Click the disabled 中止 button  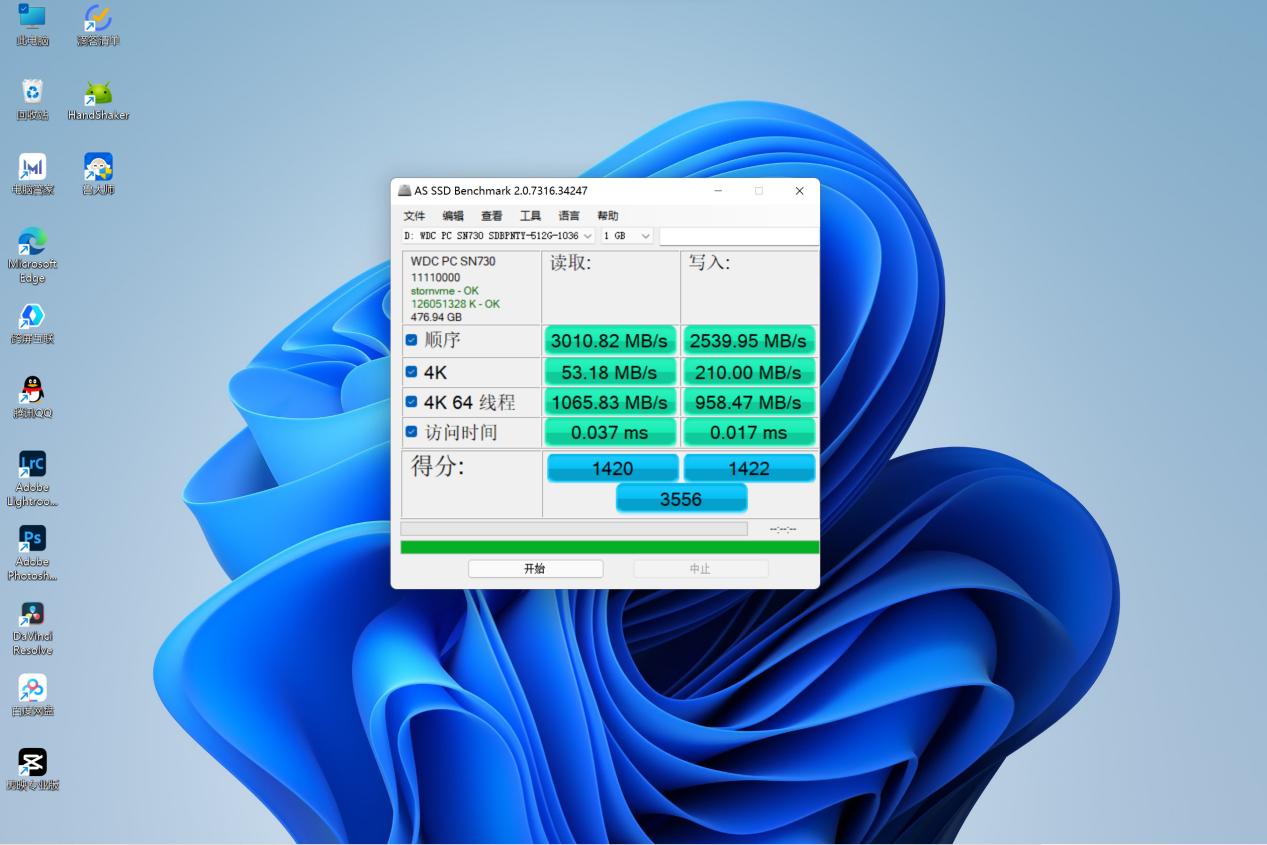coord(699,568)
